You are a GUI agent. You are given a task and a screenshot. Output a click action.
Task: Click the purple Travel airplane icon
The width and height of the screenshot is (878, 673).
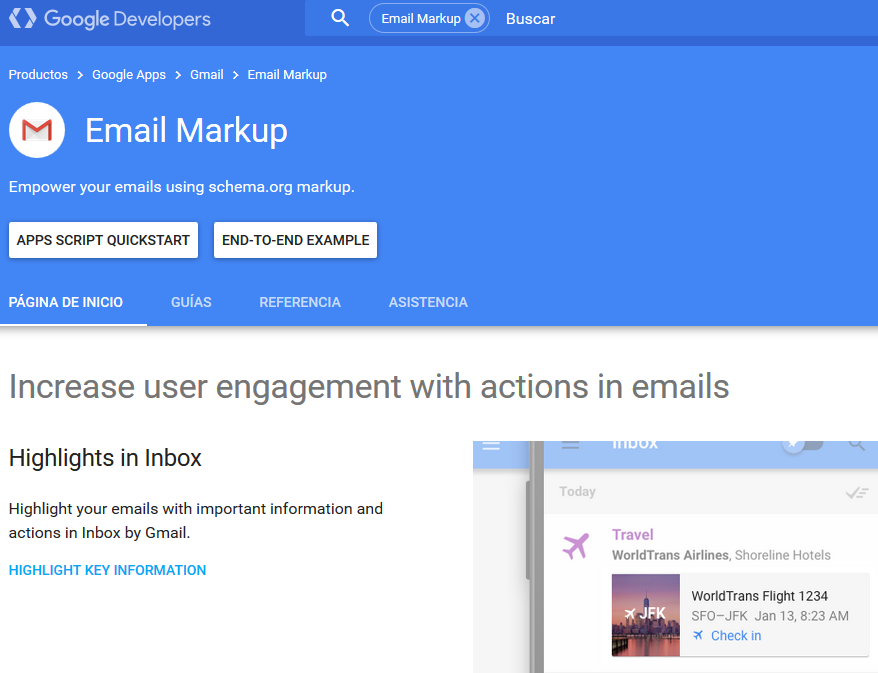[576, 546]
